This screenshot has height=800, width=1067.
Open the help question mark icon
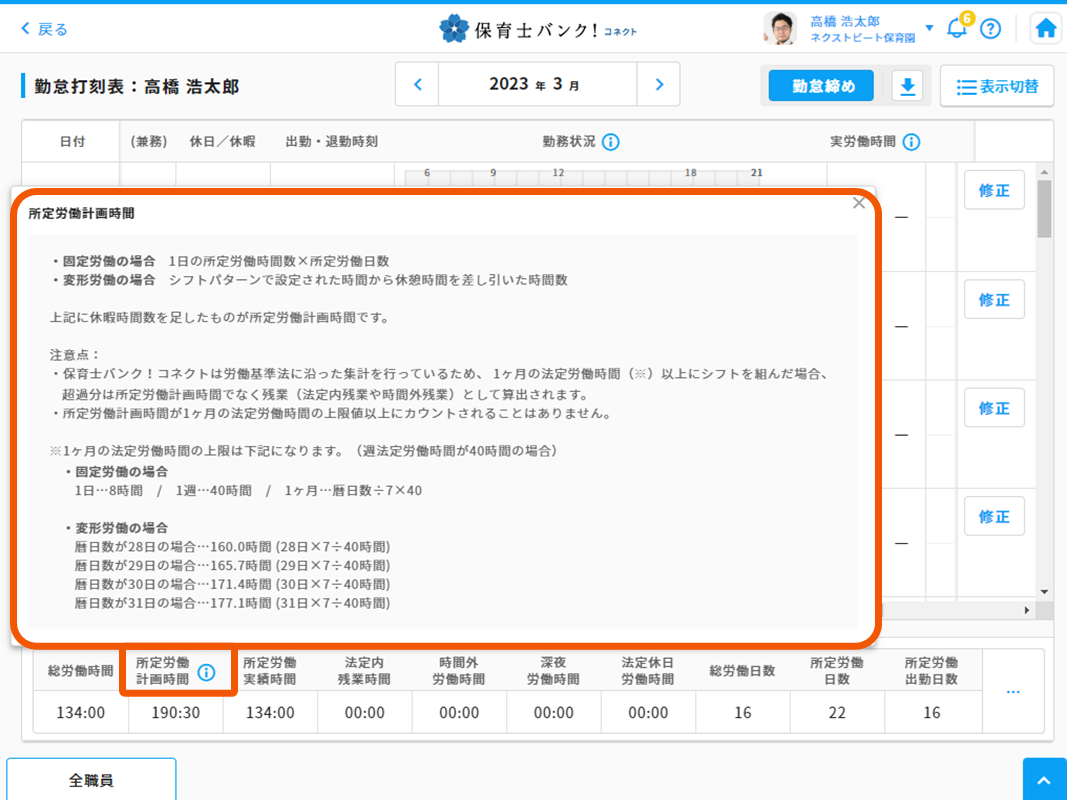(990, 28)
